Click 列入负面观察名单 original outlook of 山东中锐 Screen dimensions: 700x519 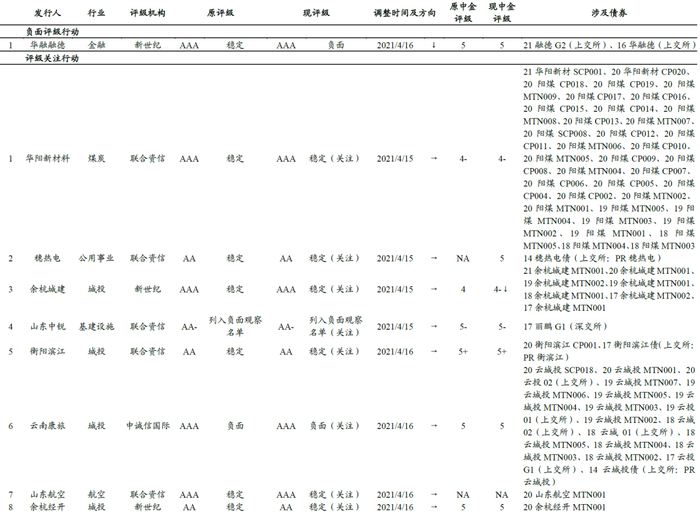(x=235, y=326)
